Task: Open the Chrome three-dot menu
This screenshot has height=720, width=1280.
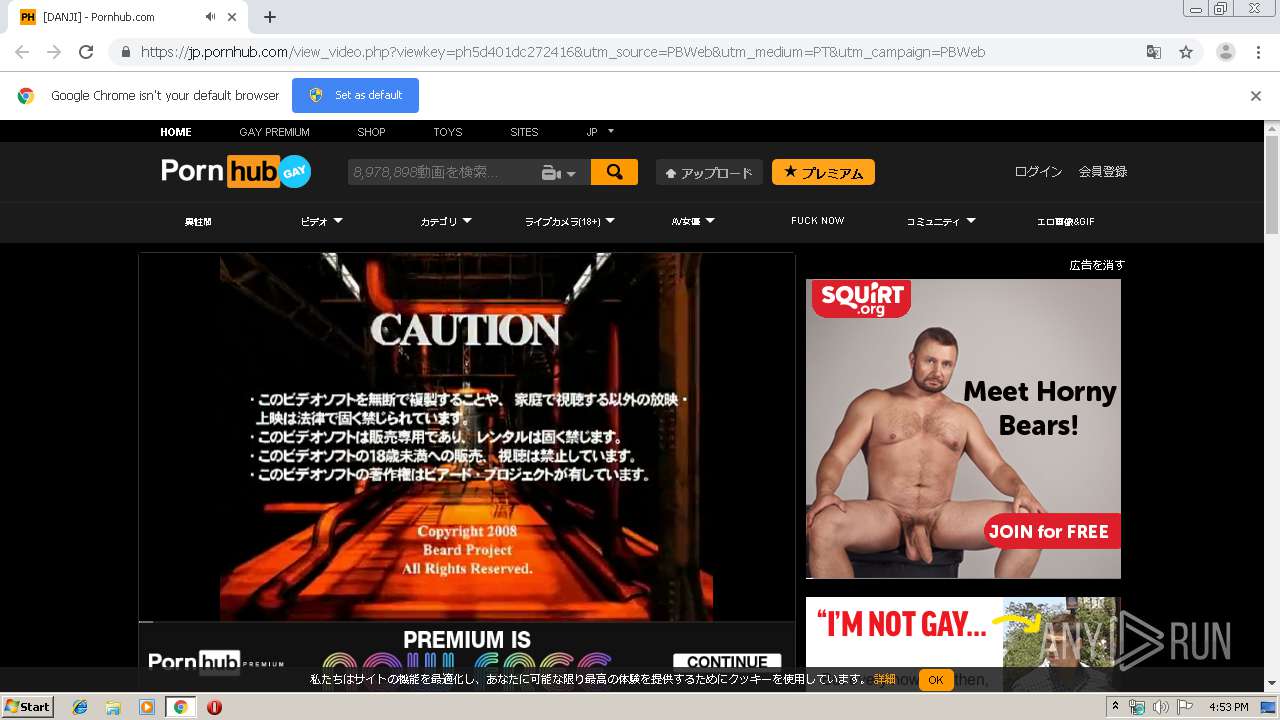Action: pos(1258,52)
